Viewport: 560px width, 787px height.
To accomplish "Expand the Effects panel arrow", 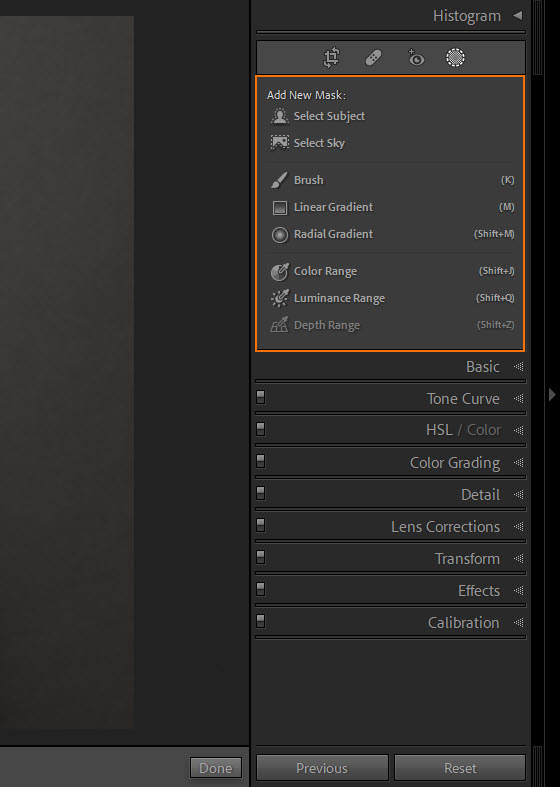I will coord(519,591).
